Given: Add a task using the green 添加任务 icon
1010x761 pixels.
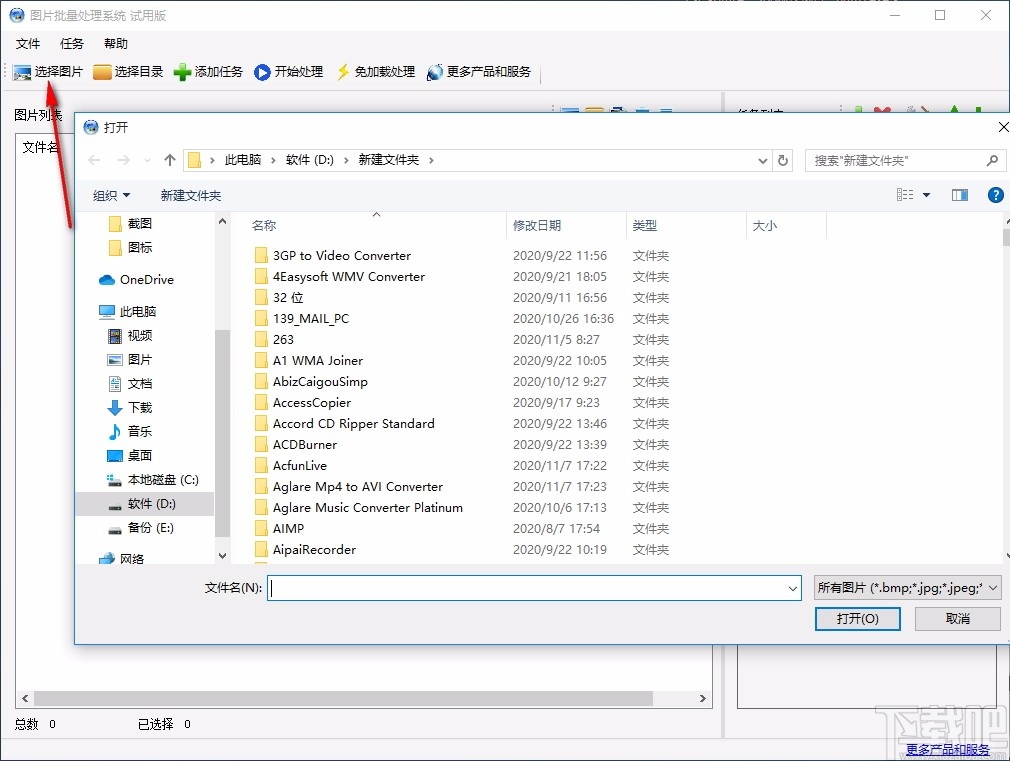Looking at the screenshot, I should (x=206, y=71).
